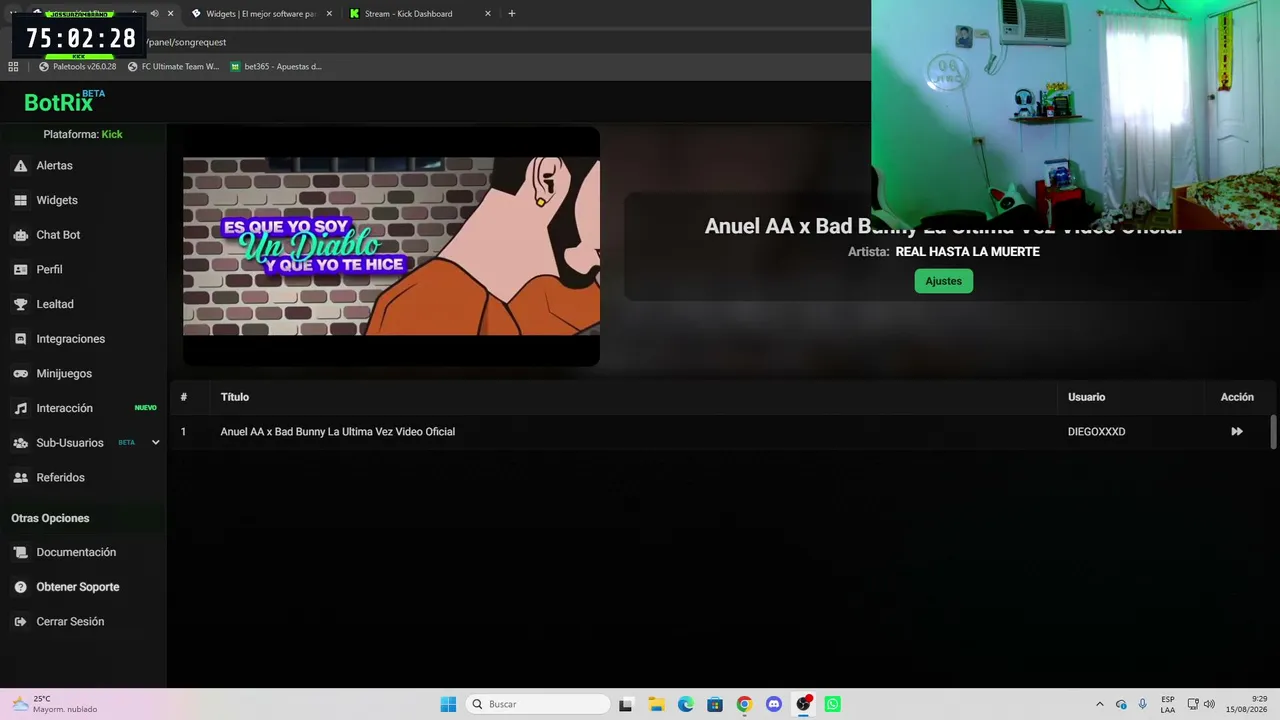Click the Widgets grid icon
This screenshot has height=720, width=1280.
(20, 200)
